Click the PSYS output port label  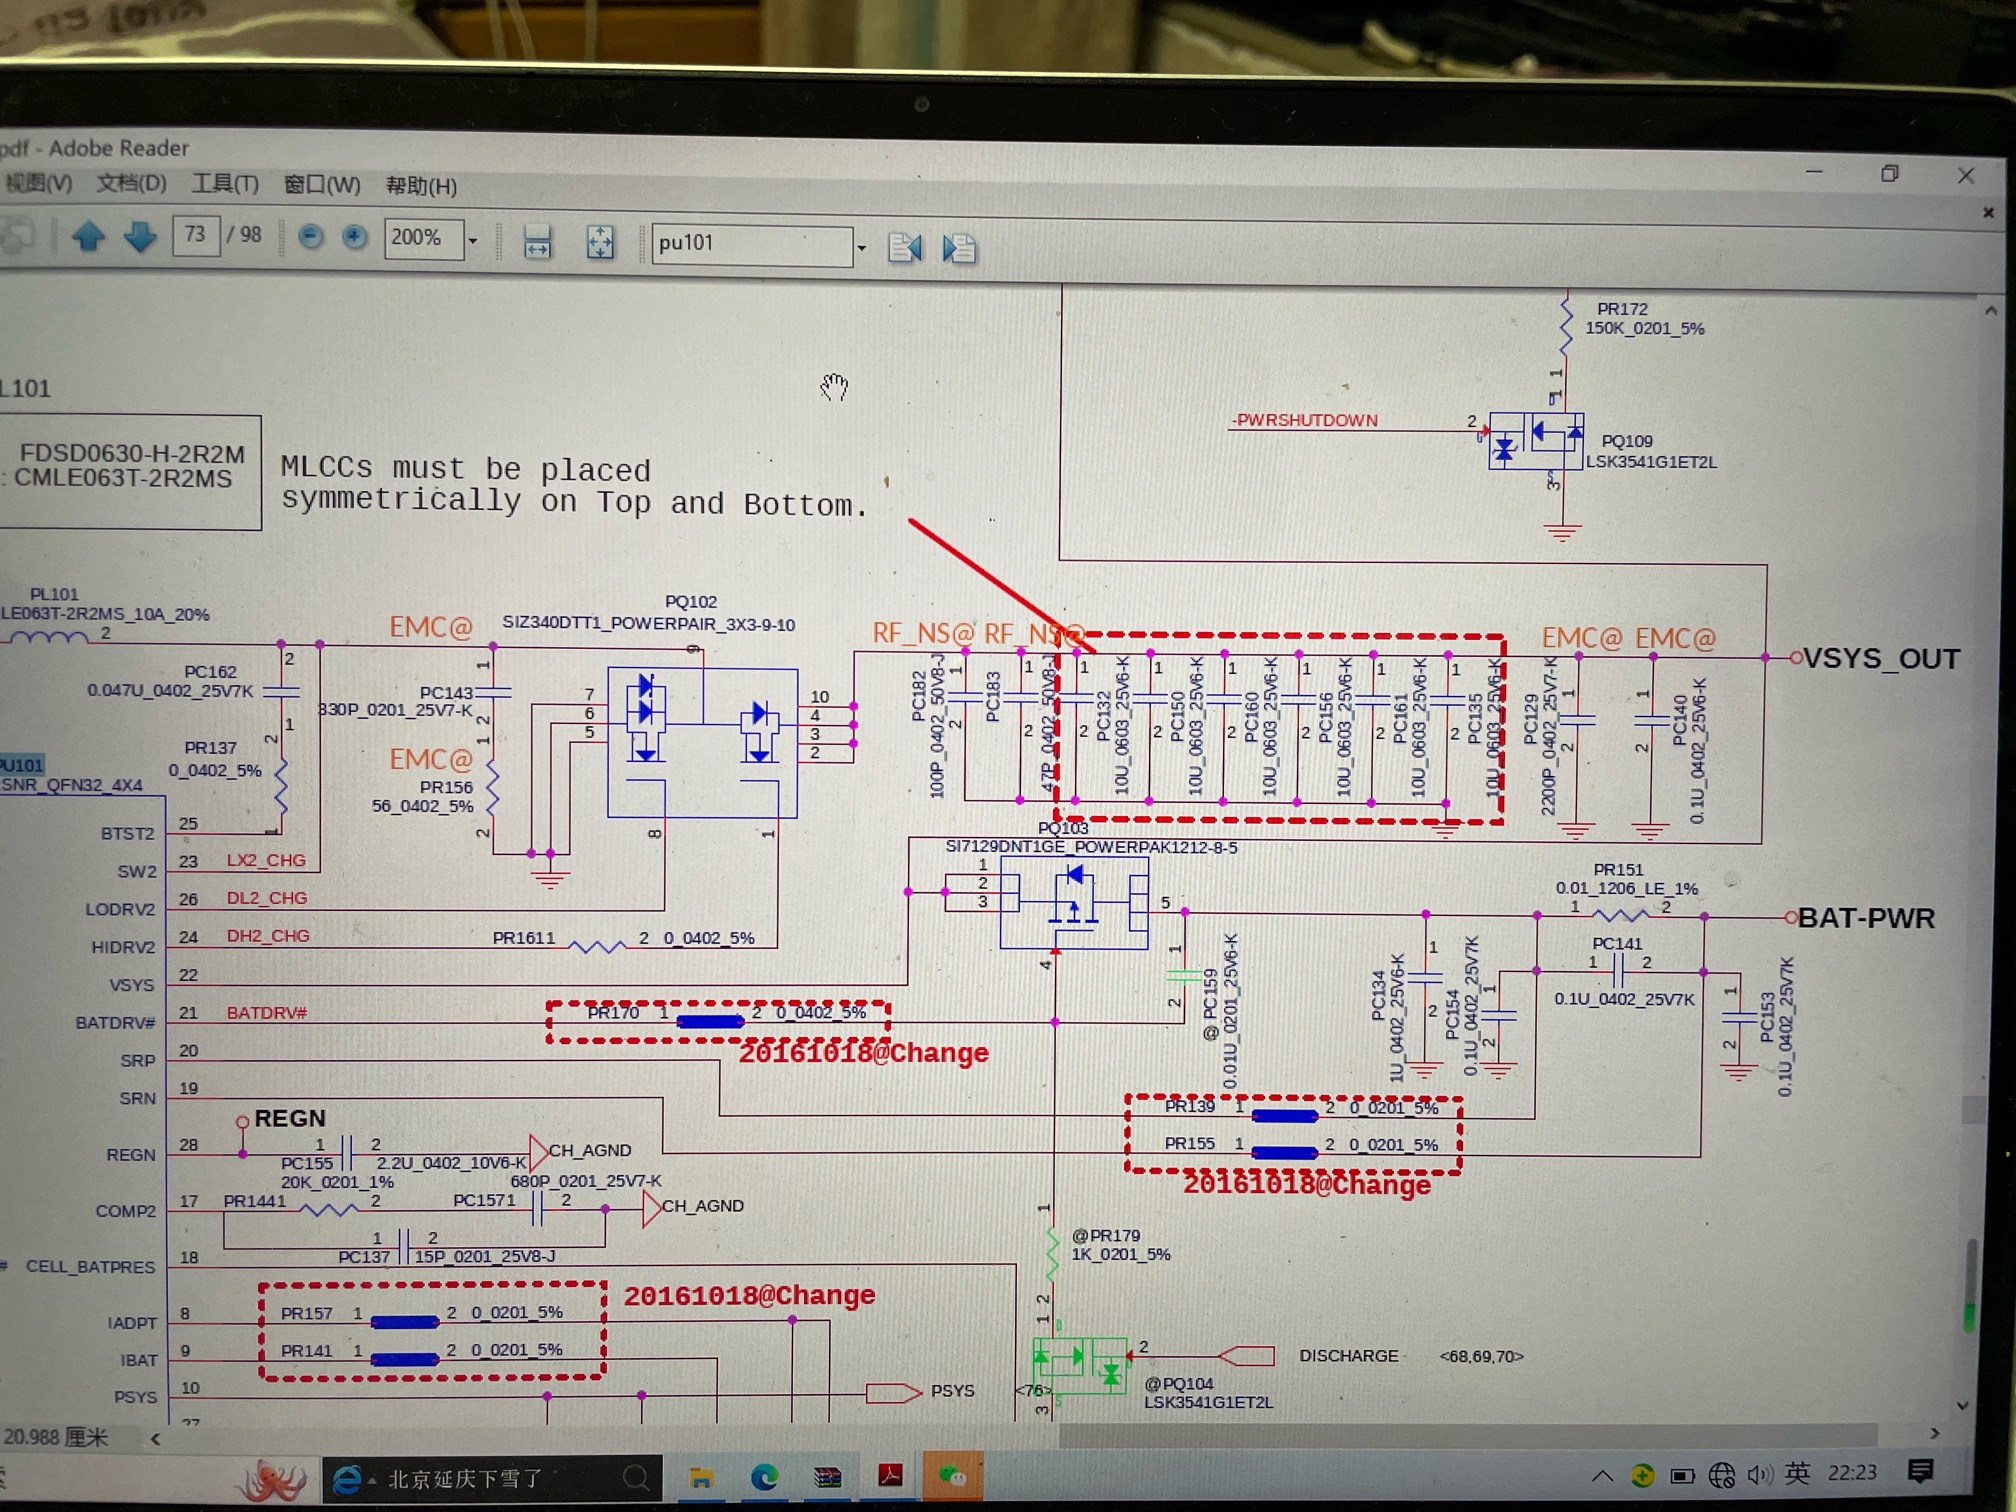pos(952,1391)
